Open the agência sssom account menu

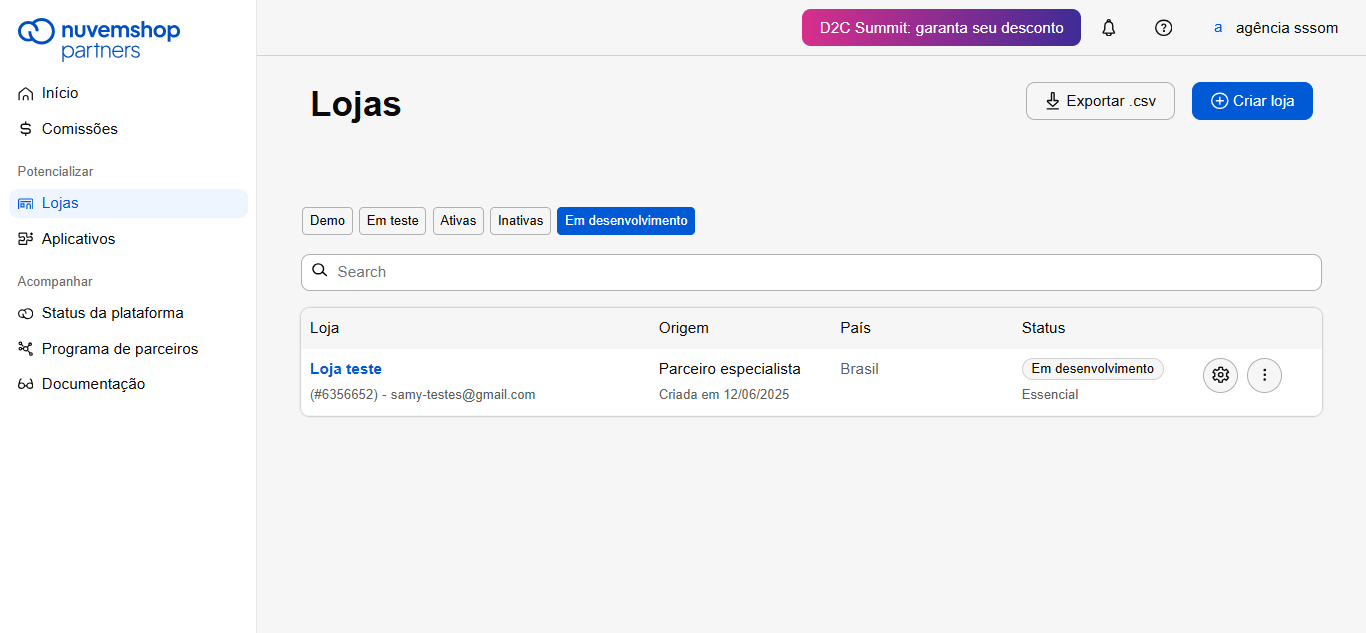point(1275,28)
